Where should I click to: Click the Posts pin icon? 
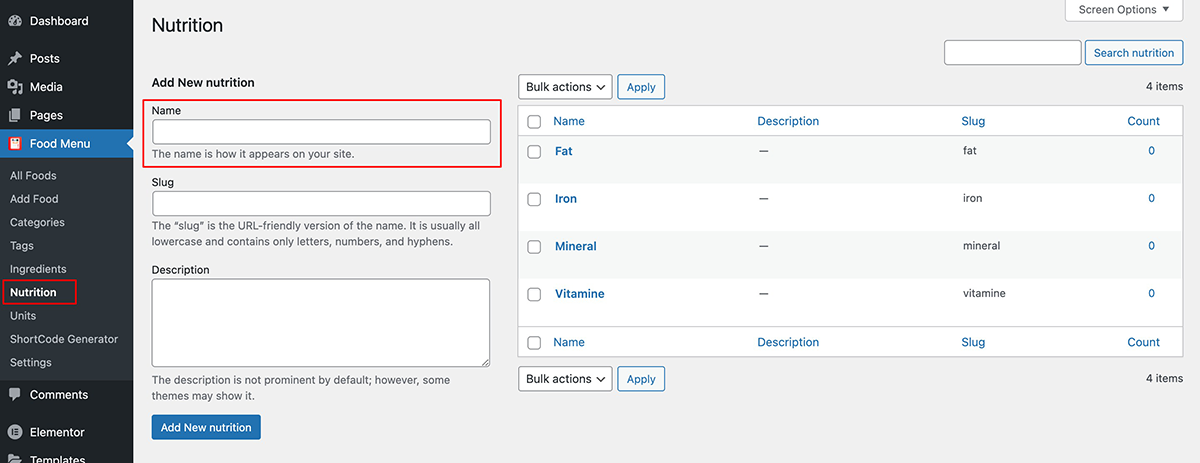(15, 59)
